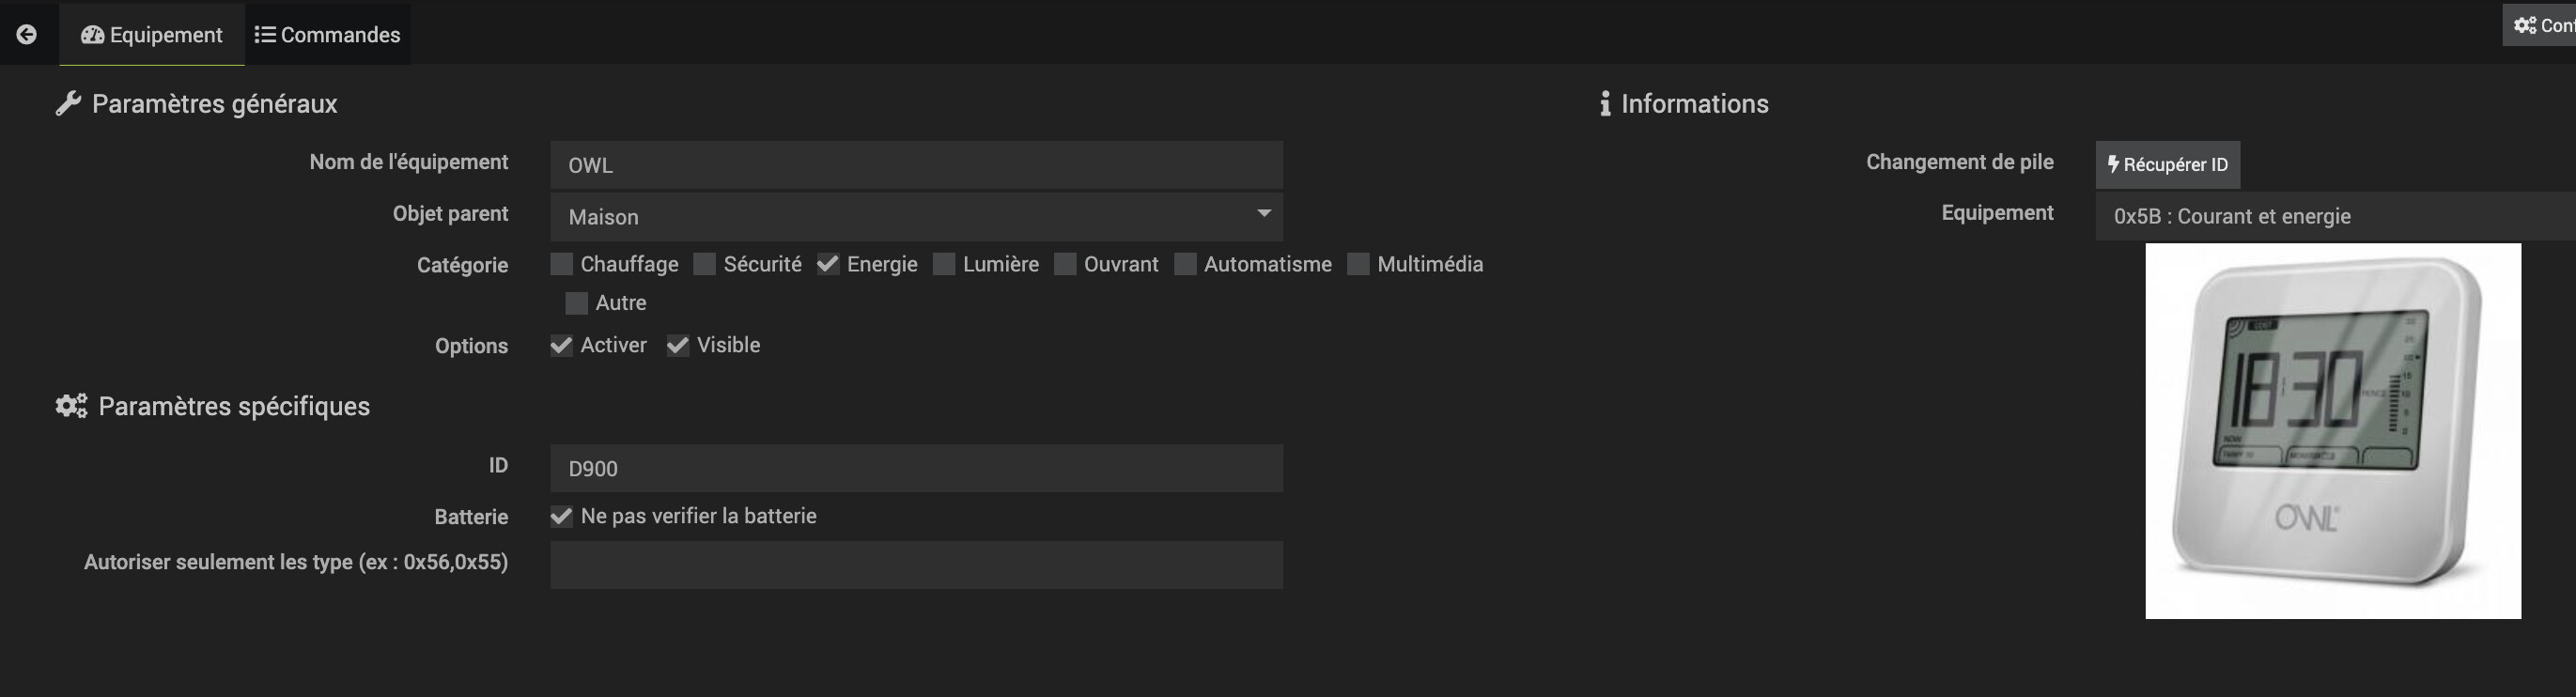
Task: Enable the Sécurité category checkbox
Action: [705, 264]
